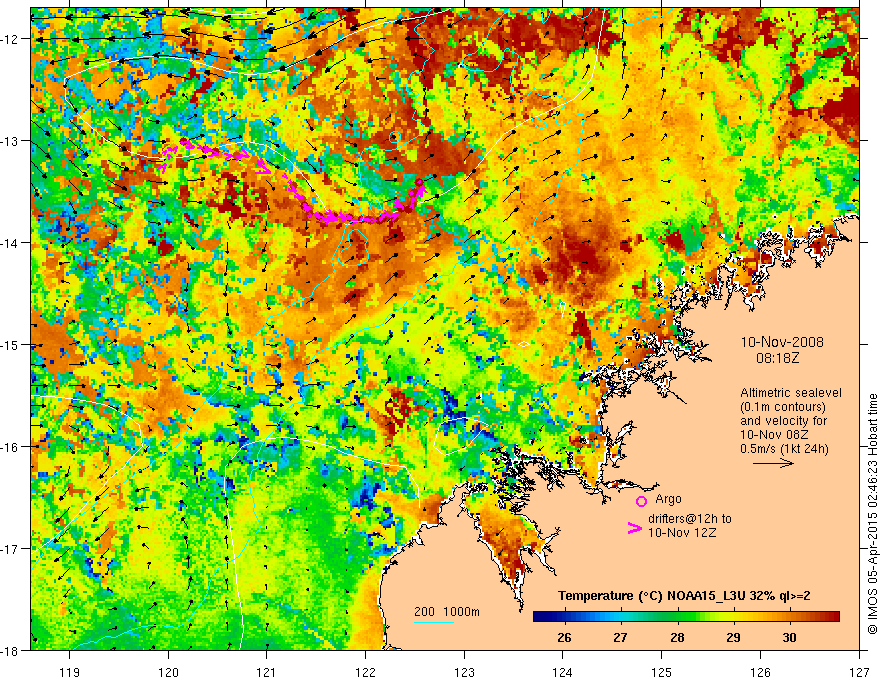Click the 'Argo' legend label
Image resolution: width=880 pixels, height=680 pixels.
(x=668, y=499)
